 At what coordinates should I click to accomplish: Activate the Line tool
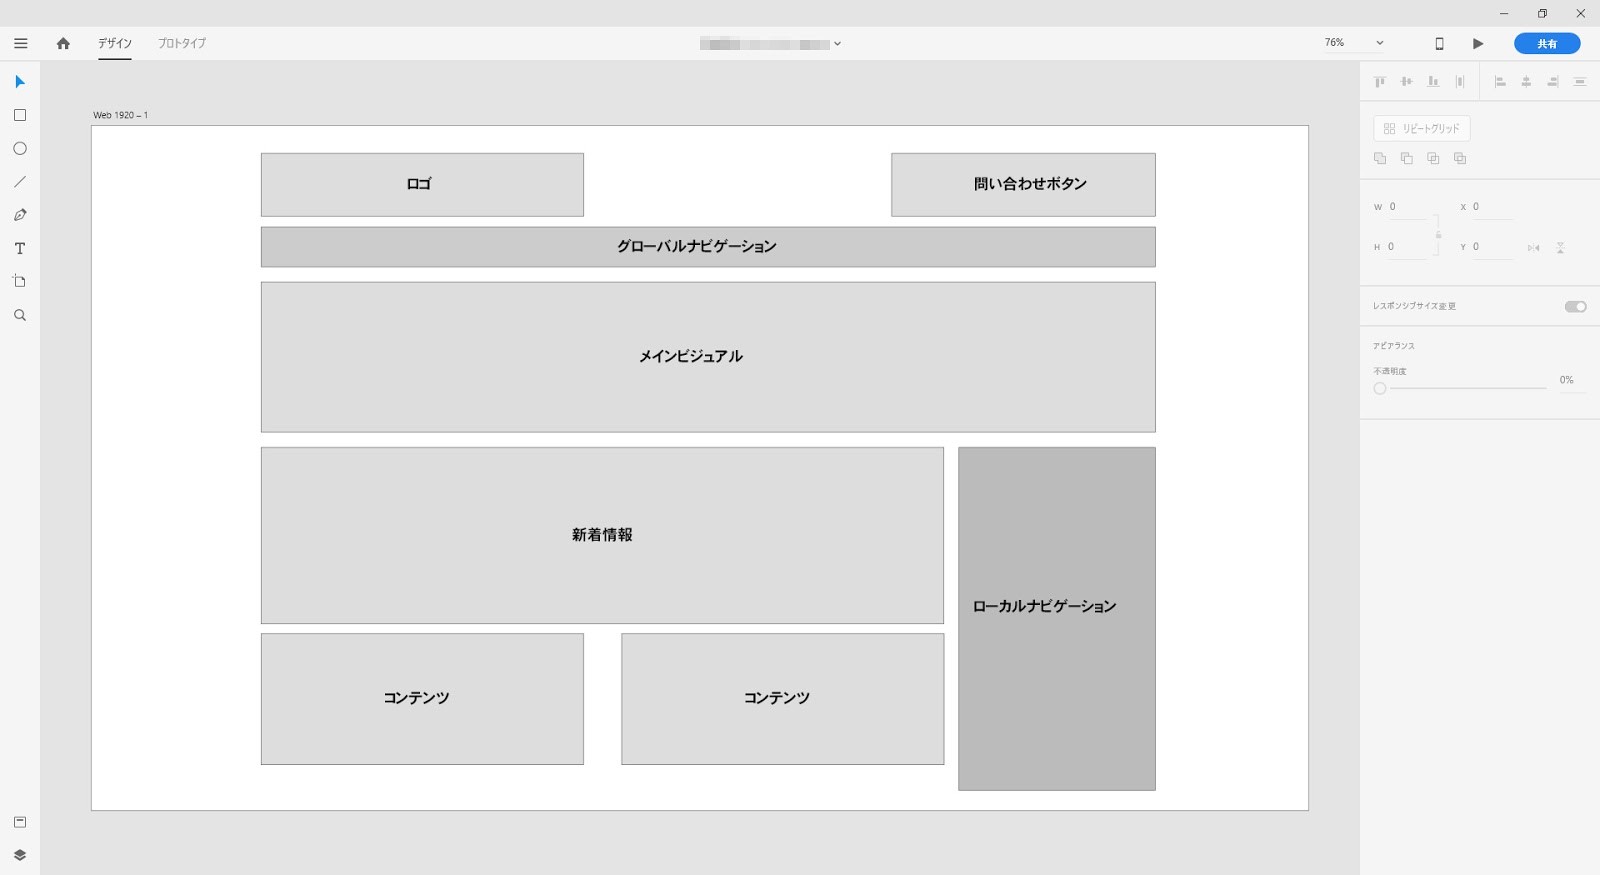[19, 182]
